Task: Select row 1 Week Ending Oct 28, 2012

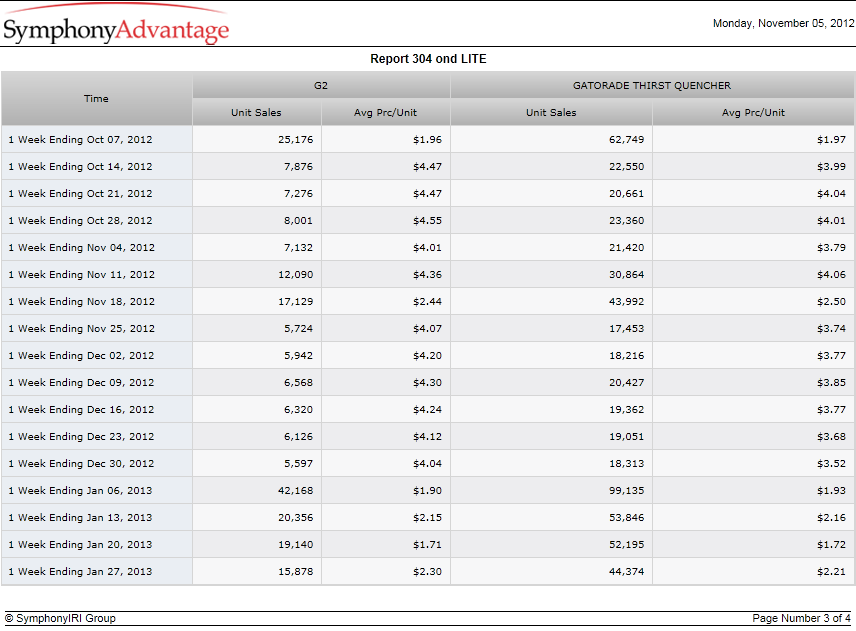Action: (x=428, y=221)
